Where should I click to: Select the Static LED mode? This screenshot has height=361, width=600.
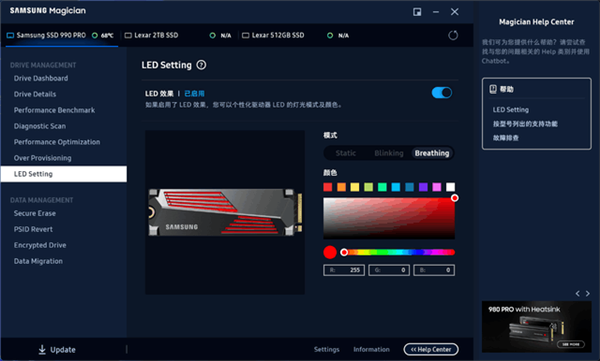(x=346, y=153)
